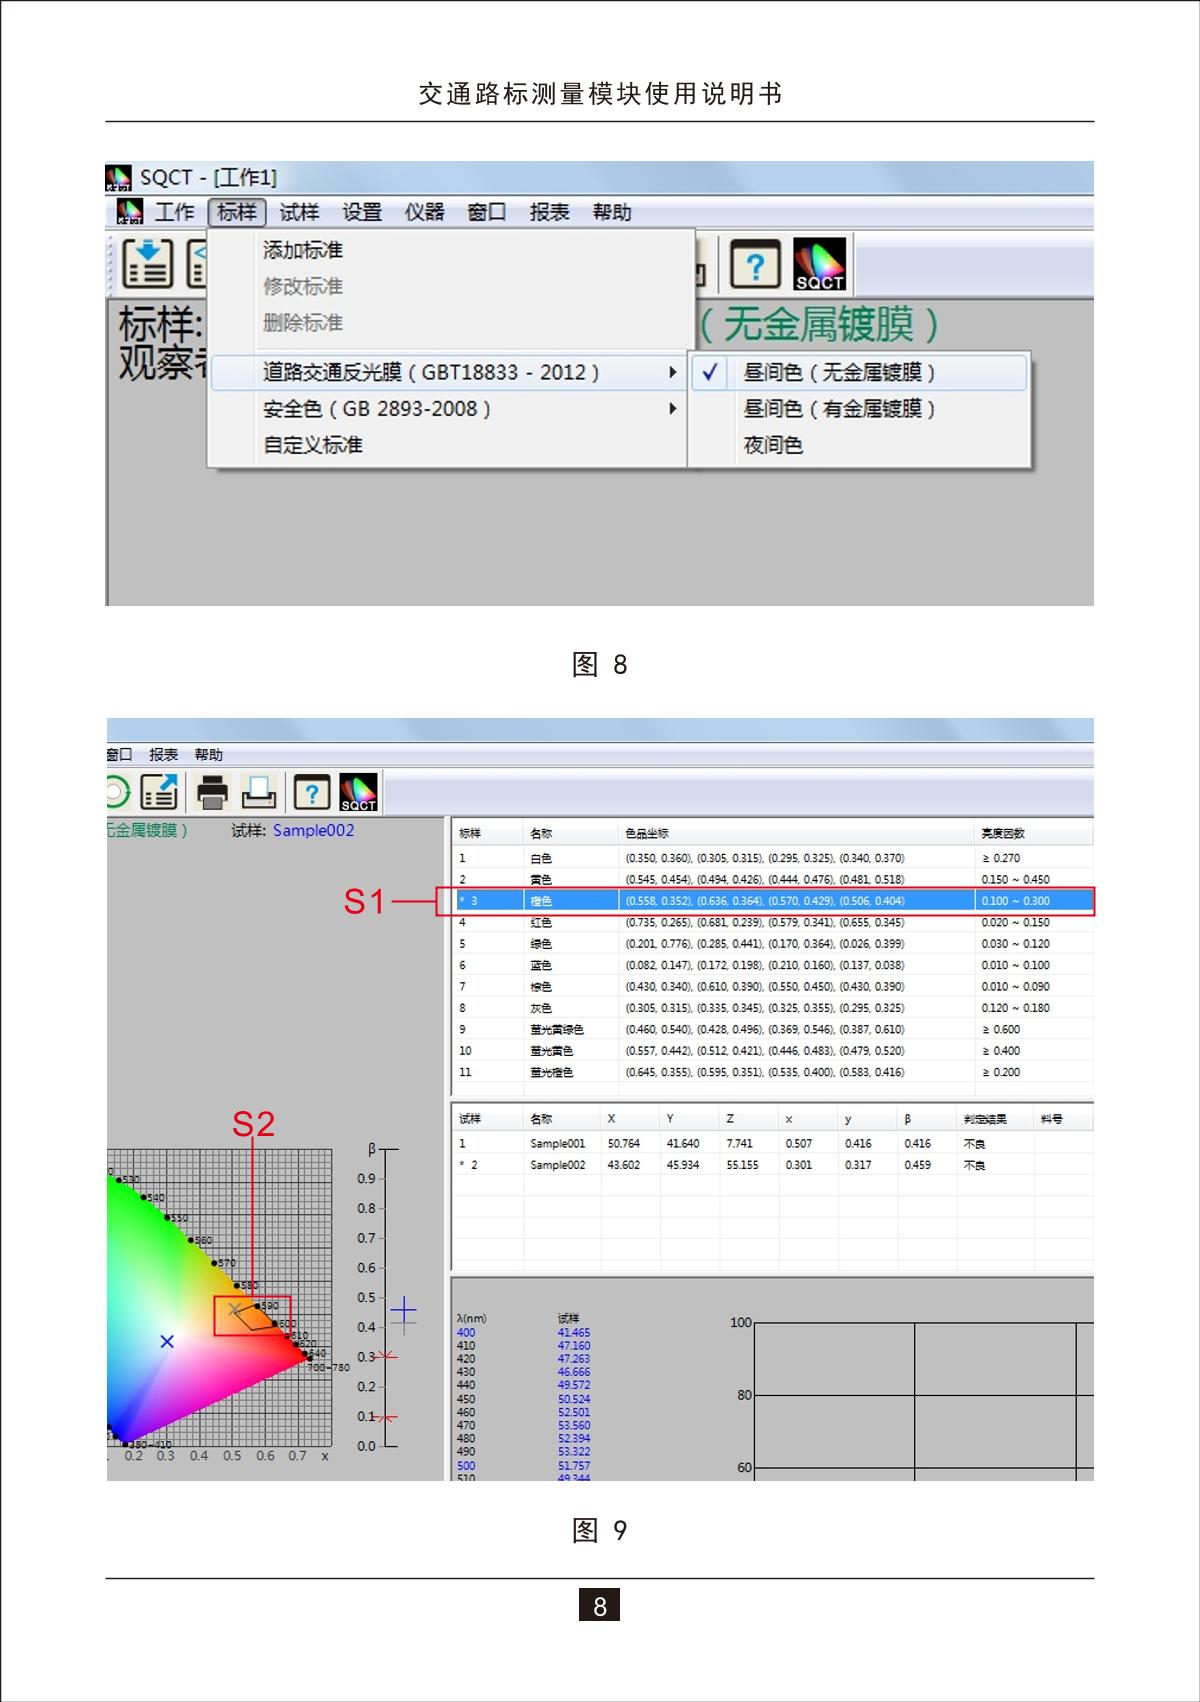Open the 标样 menu in menu bar

237,212
